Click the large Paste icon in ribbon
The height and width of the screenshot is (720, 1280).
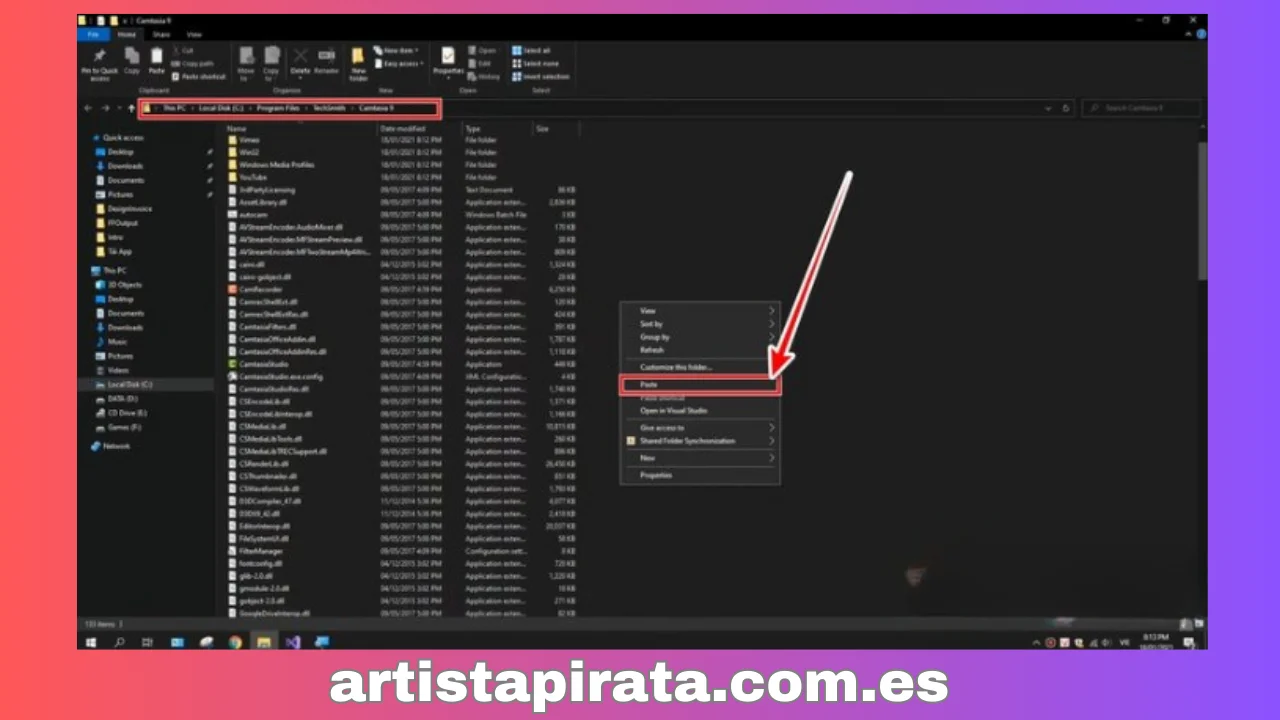[157, 62]
